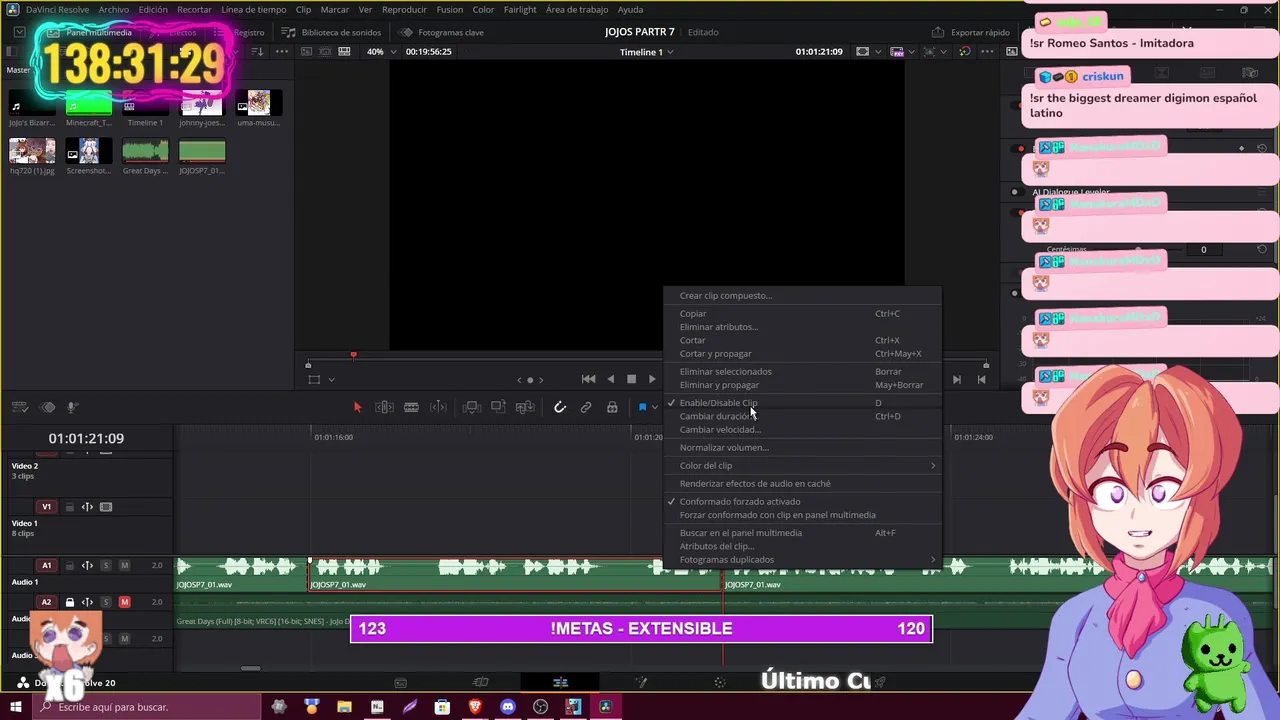Toggle auto track selector on Video 1
1280x720 pixels.
(x=87, y=507)
